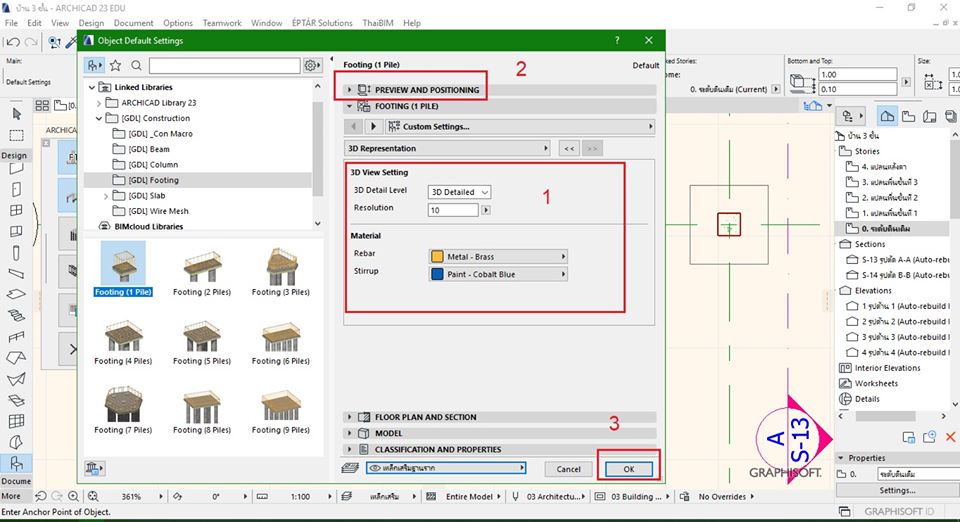Screen dimensions: 960x522
Task: Select the Marquee tool in the toolbox
Action: (17, 135)
